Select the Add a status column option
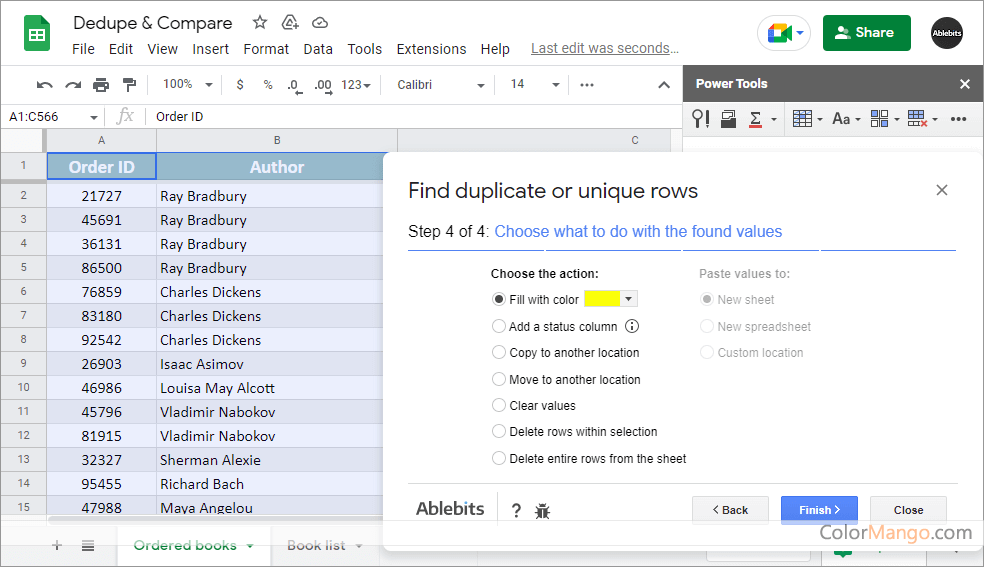Viewport: 984px width, 567px height. pyautogui.click(x=499, y=326)
